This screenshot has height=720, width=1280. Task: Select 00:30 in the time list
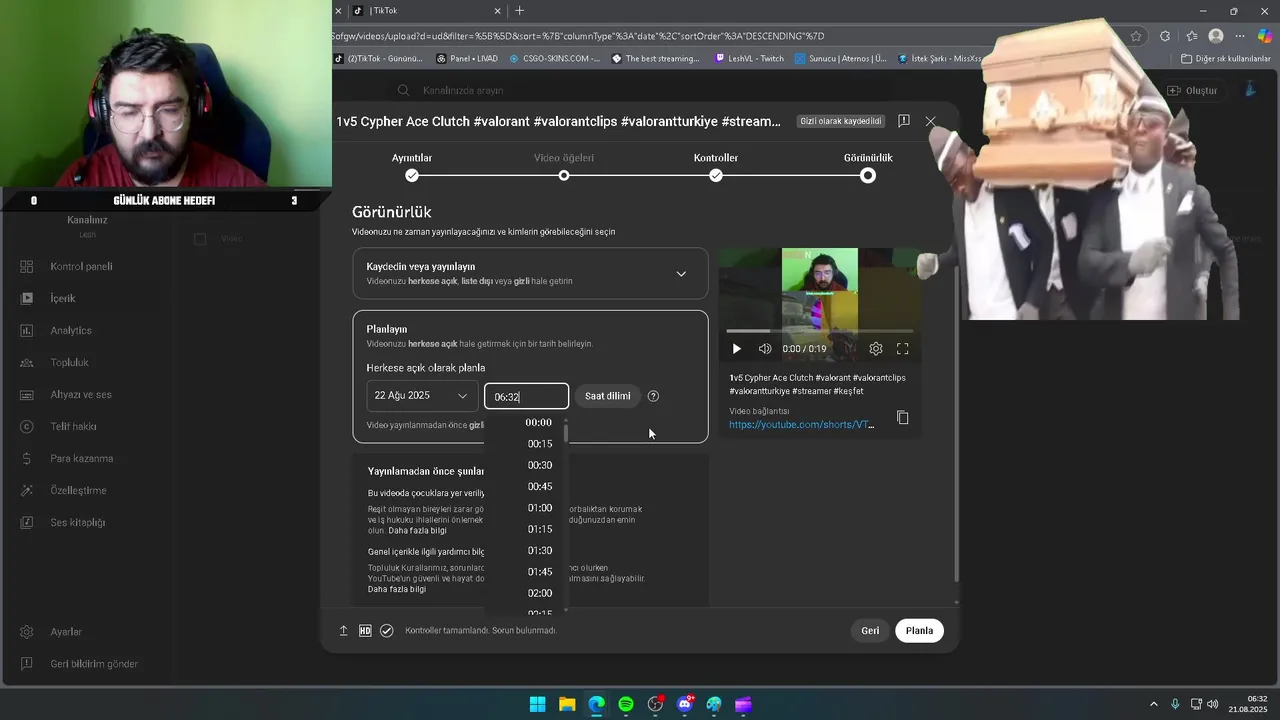coord(539,465)
